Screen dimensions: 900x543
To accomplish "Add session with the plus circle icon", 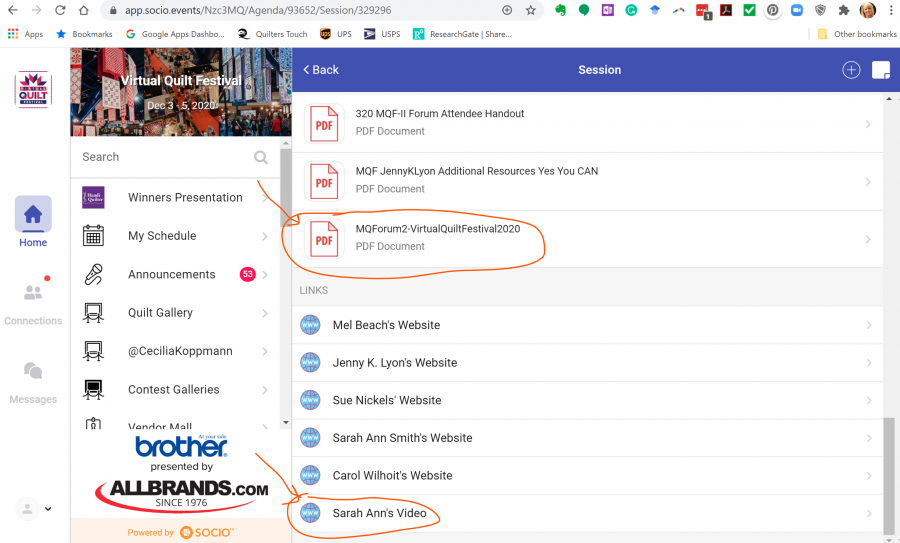I will [851, 69].
